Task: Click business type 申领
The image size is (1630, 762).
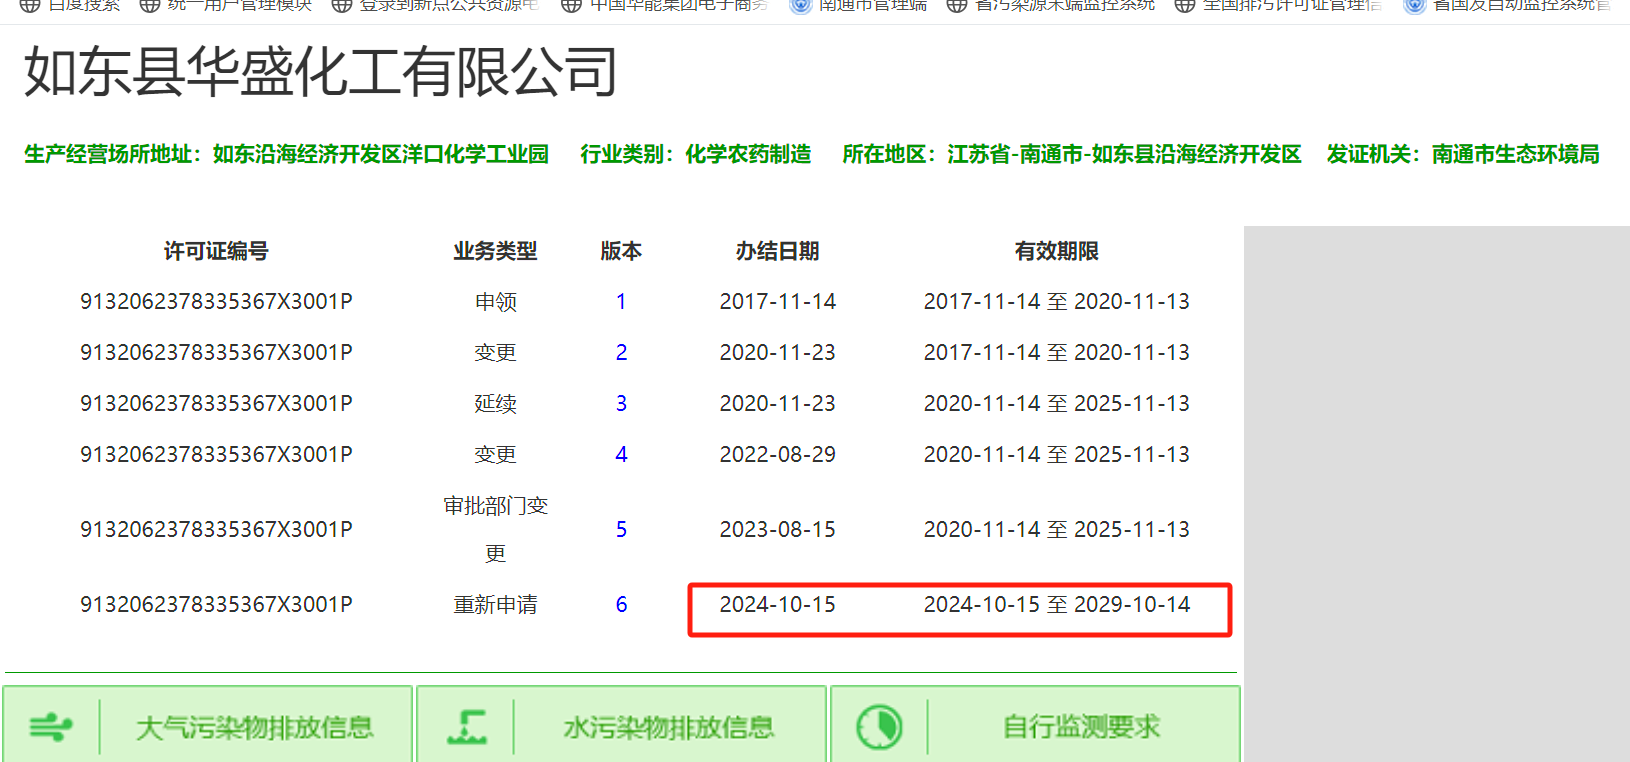Action: click(x=495, y=302)
